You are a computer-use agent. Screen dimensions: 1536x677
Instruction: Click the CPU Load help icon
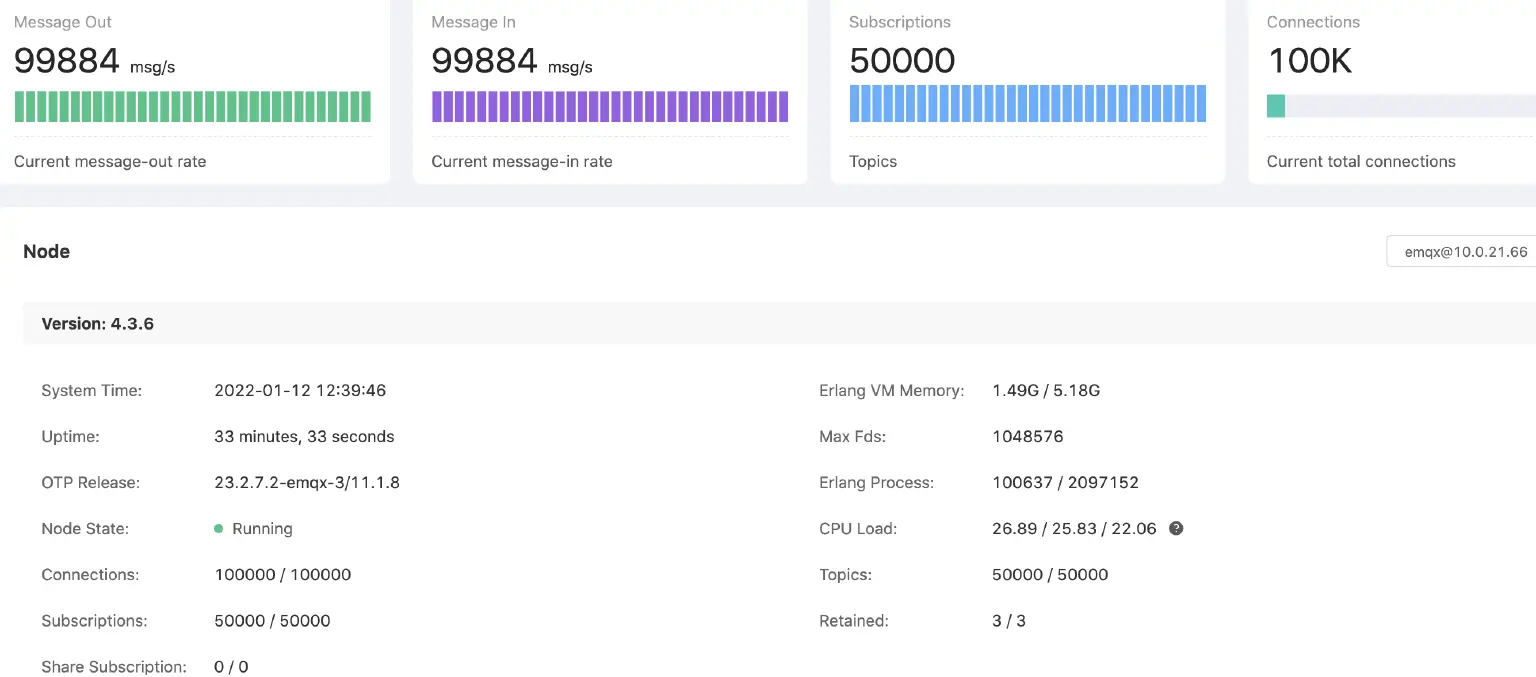pyautogui.click(x=1176, y=528)
